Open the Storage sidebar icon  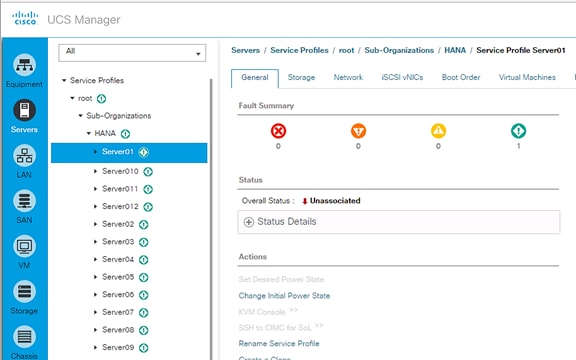(24, 291)
